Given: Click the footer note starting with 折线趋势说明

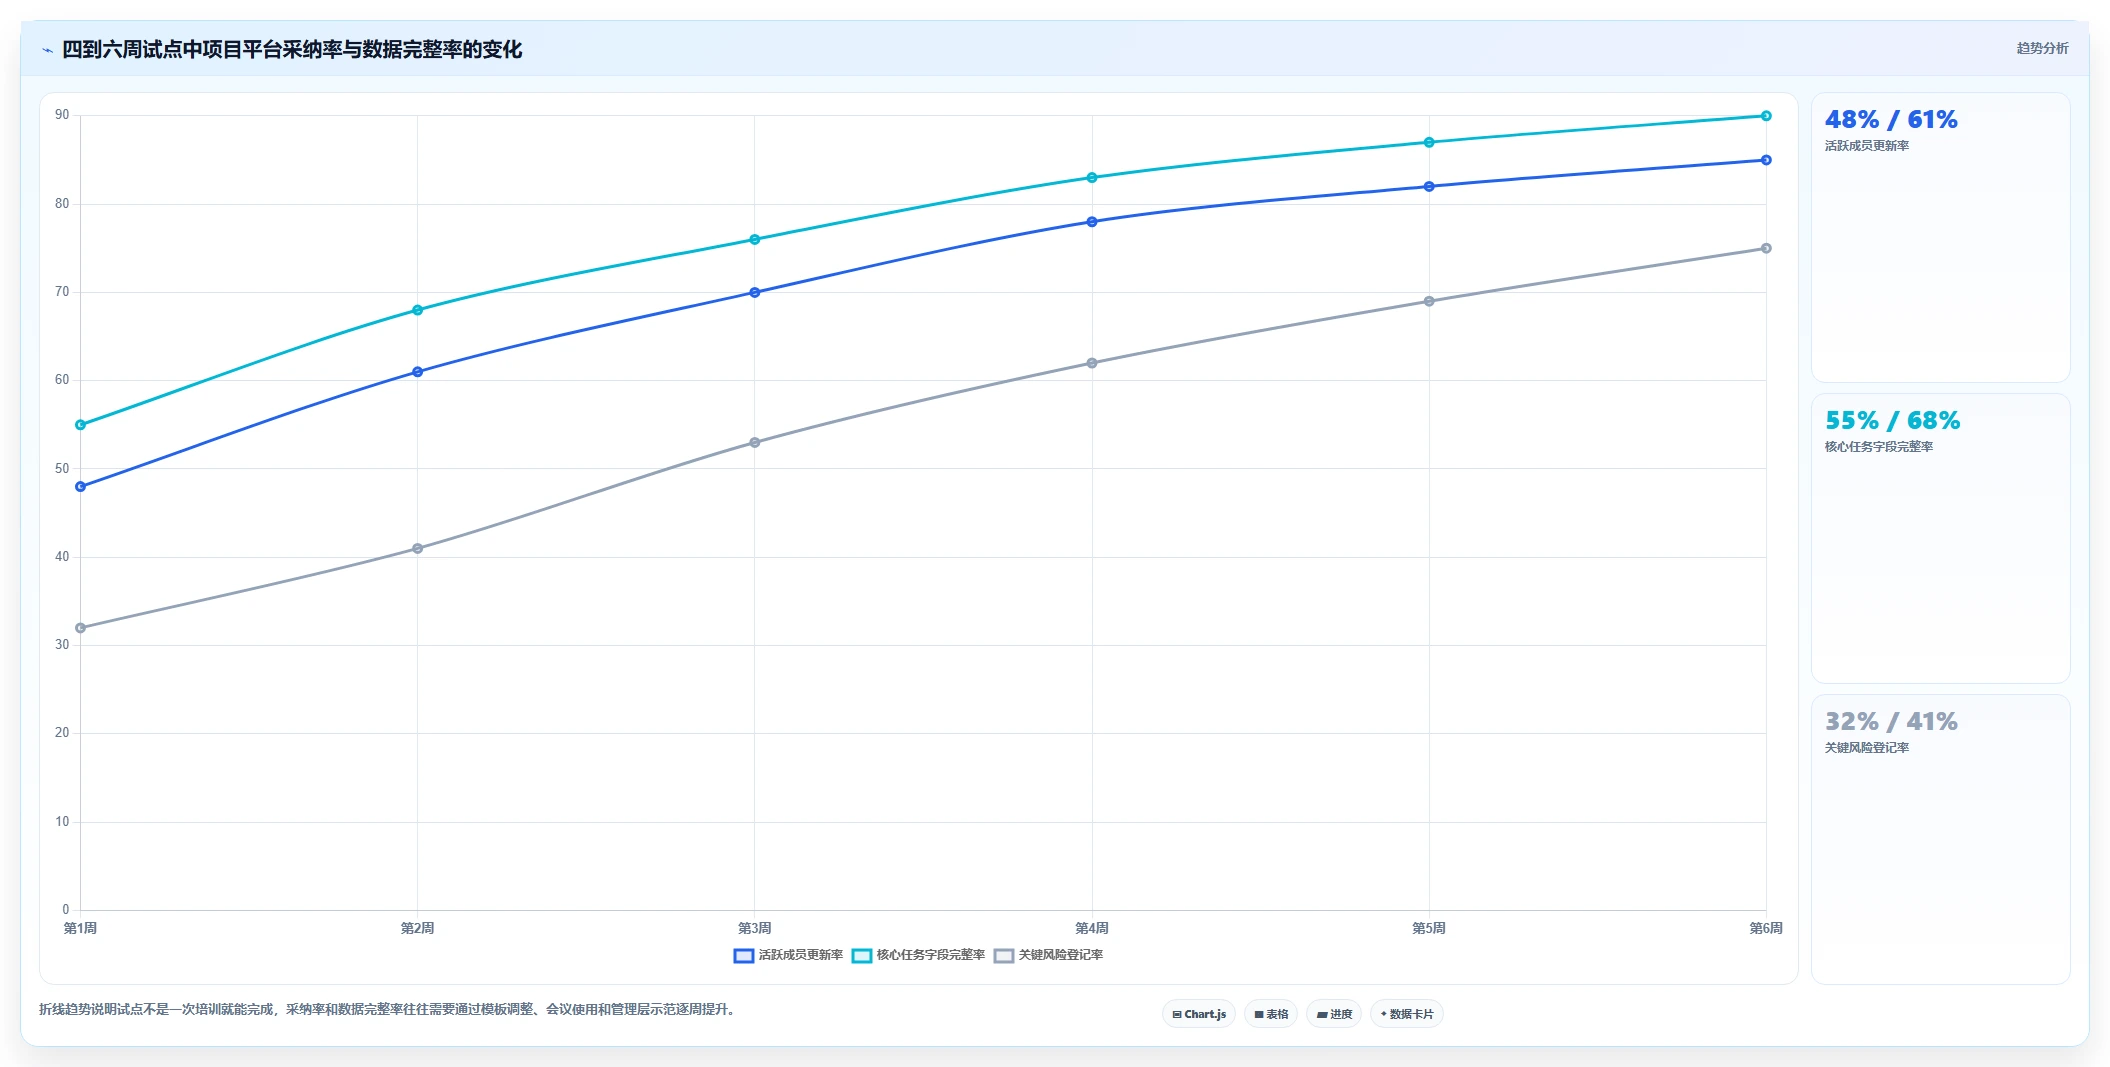Looking at the screenshot, I should pyautogui.click(x=389, y=1010).
